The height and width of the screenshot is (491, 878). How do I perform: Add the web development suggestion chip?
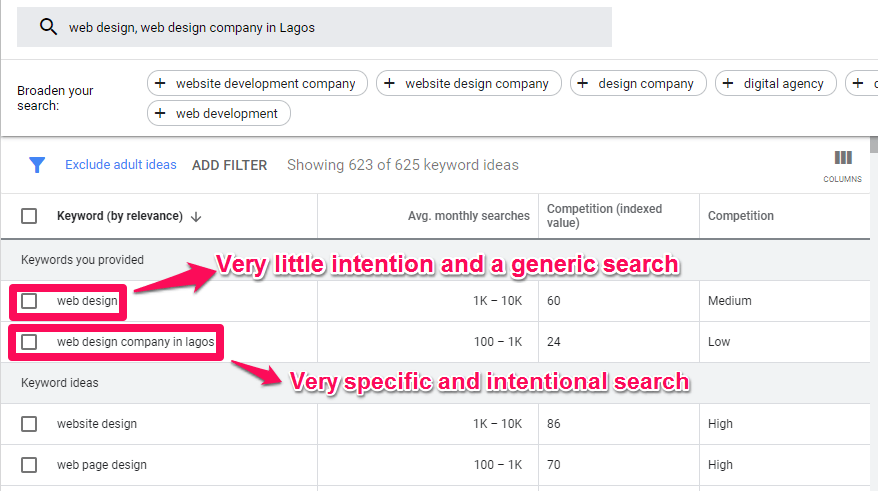pyautogui.click(x=218, y=114)
